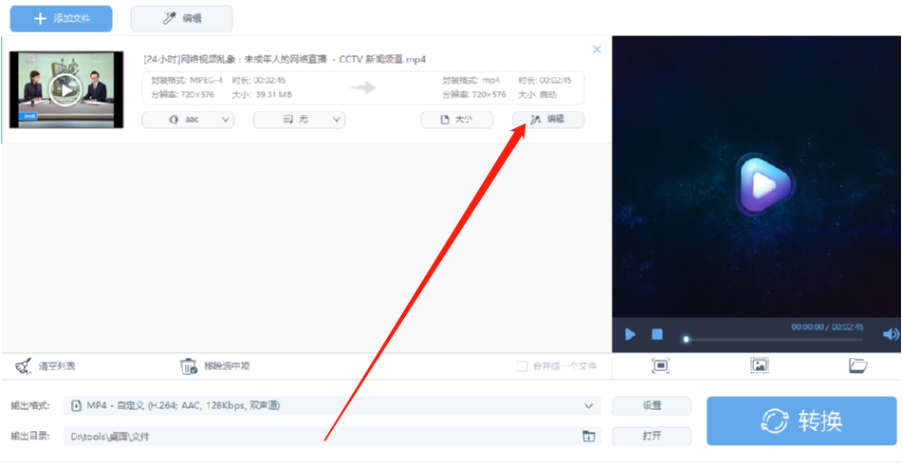The height and width of the screenshot is (464, 903).
Task: Click the 打开 open button
Action: click(651, 436)
